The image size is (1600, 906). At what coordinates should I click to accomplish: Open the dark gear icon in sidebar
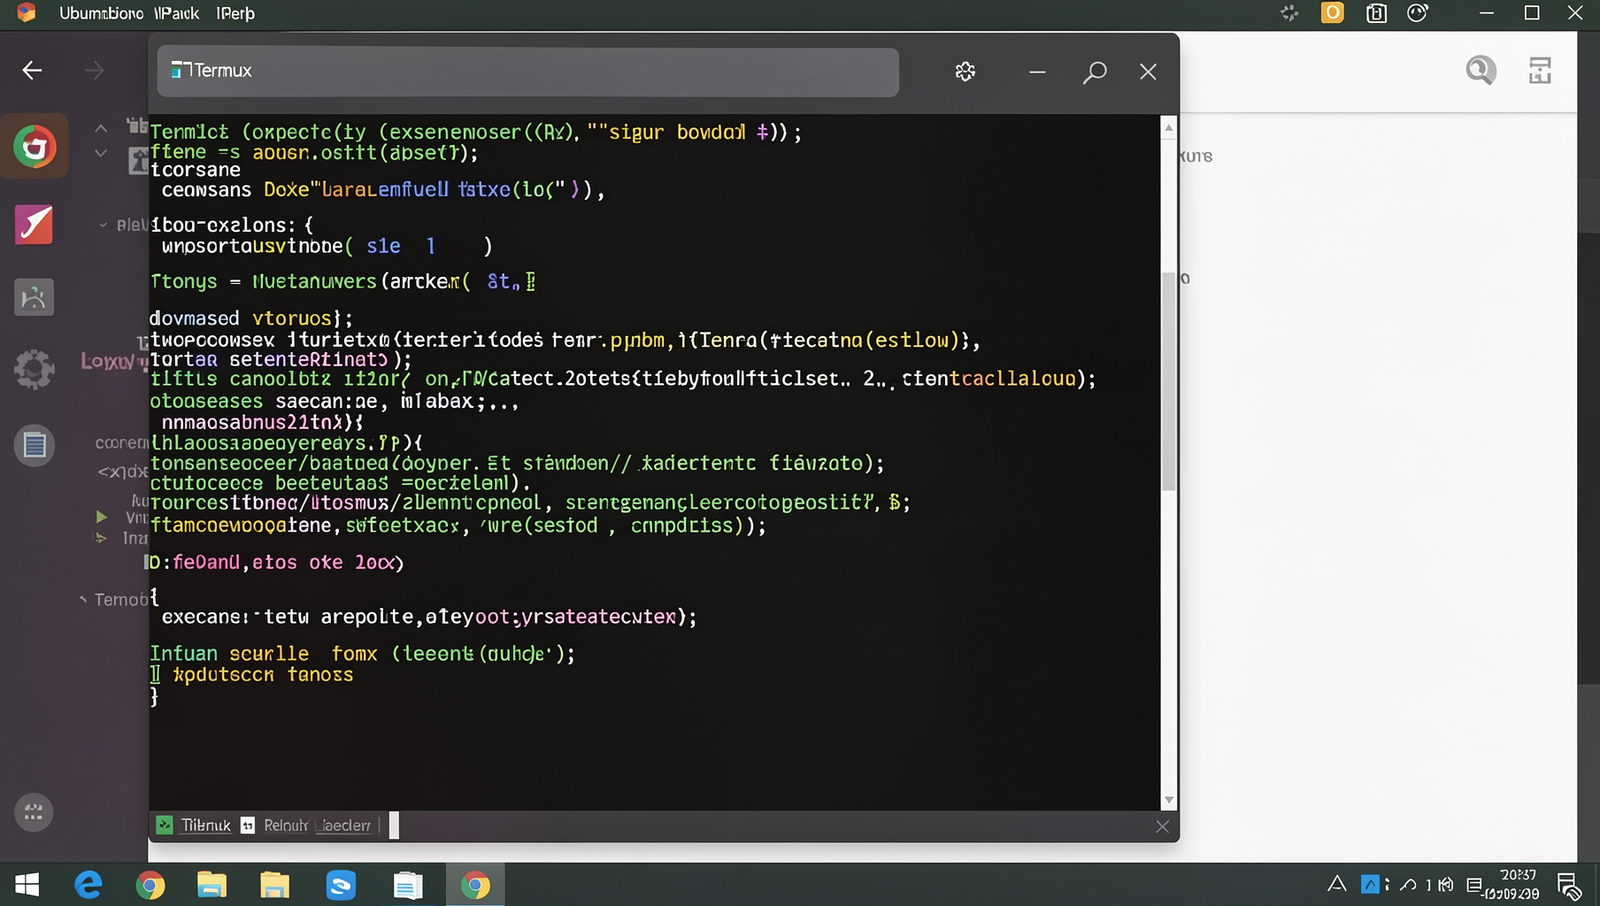34,369
